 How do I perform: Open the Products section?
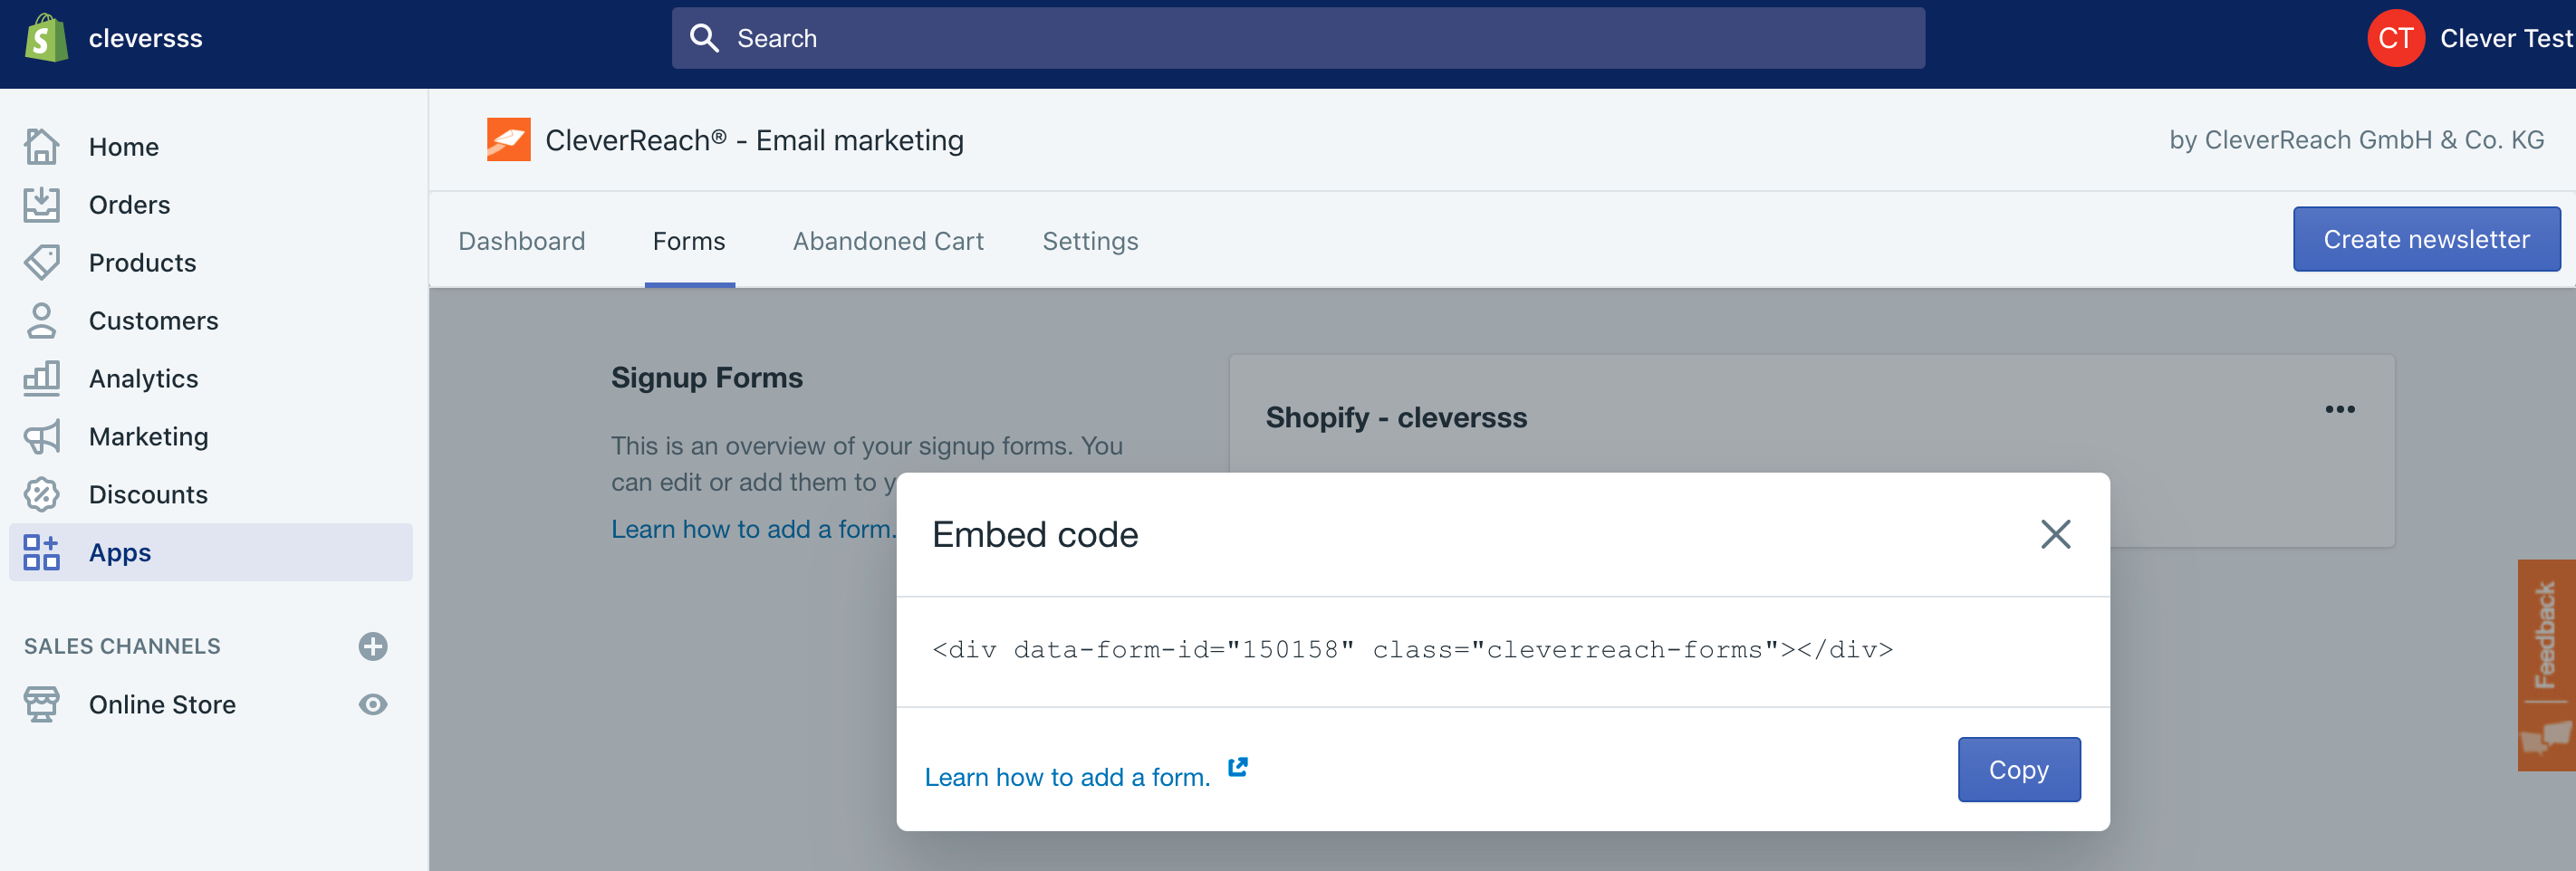click(x=142, y=263)
